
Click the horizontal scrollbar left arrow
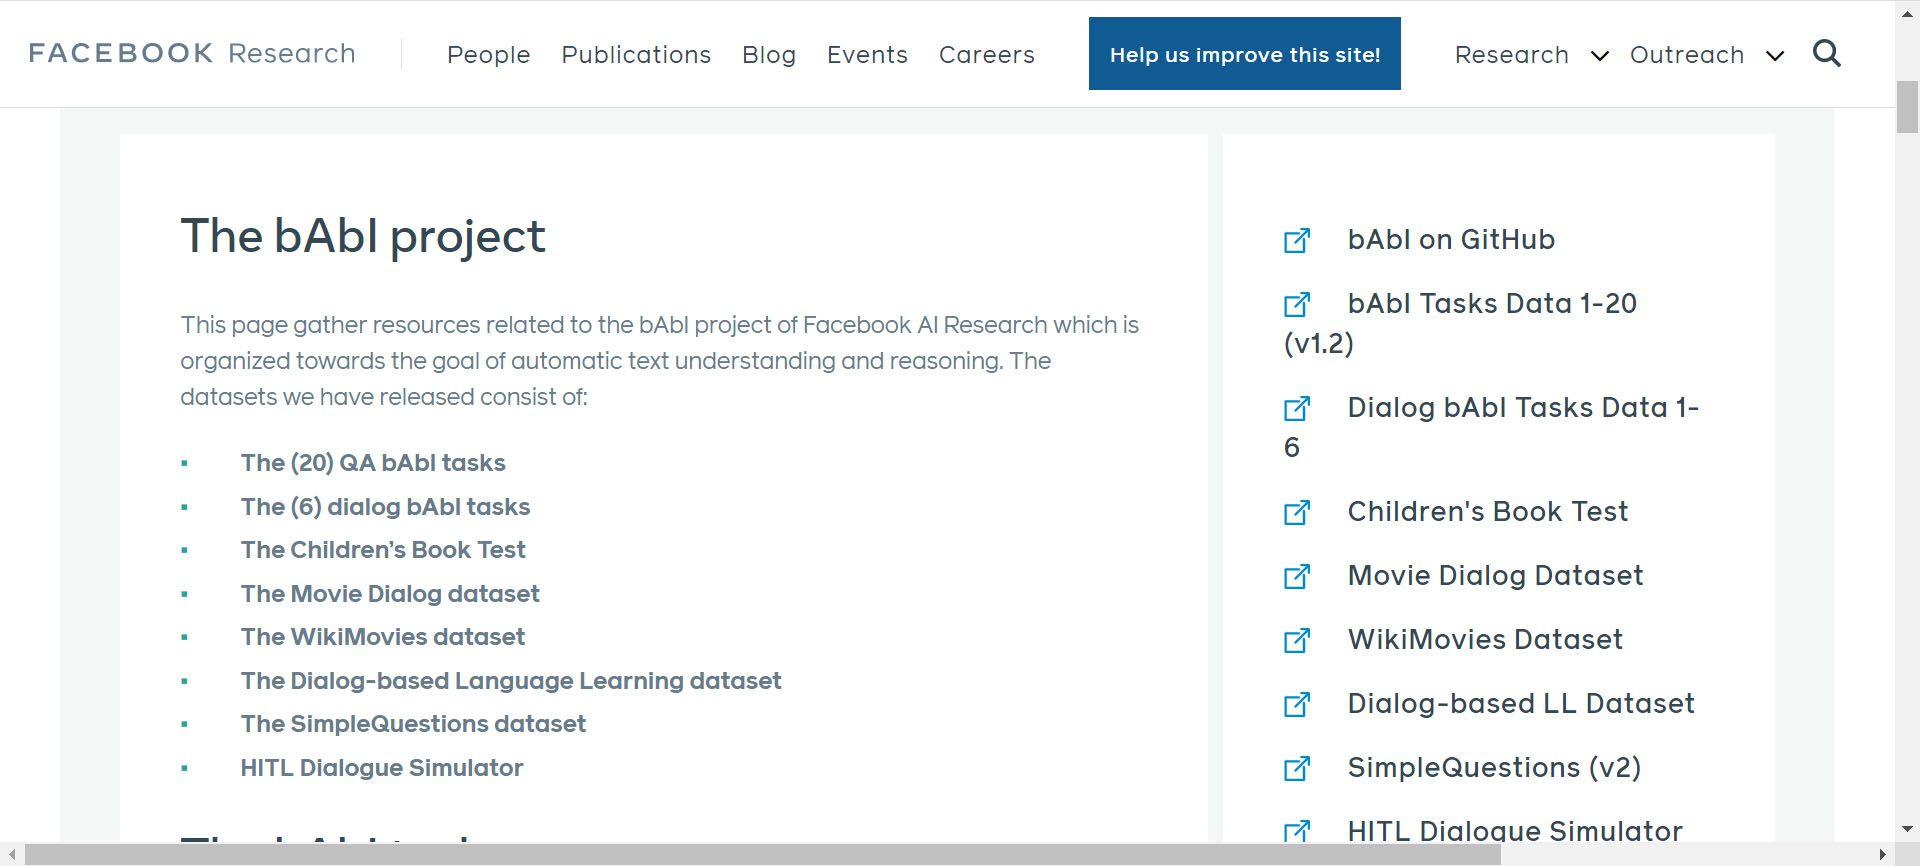(12, 855)
